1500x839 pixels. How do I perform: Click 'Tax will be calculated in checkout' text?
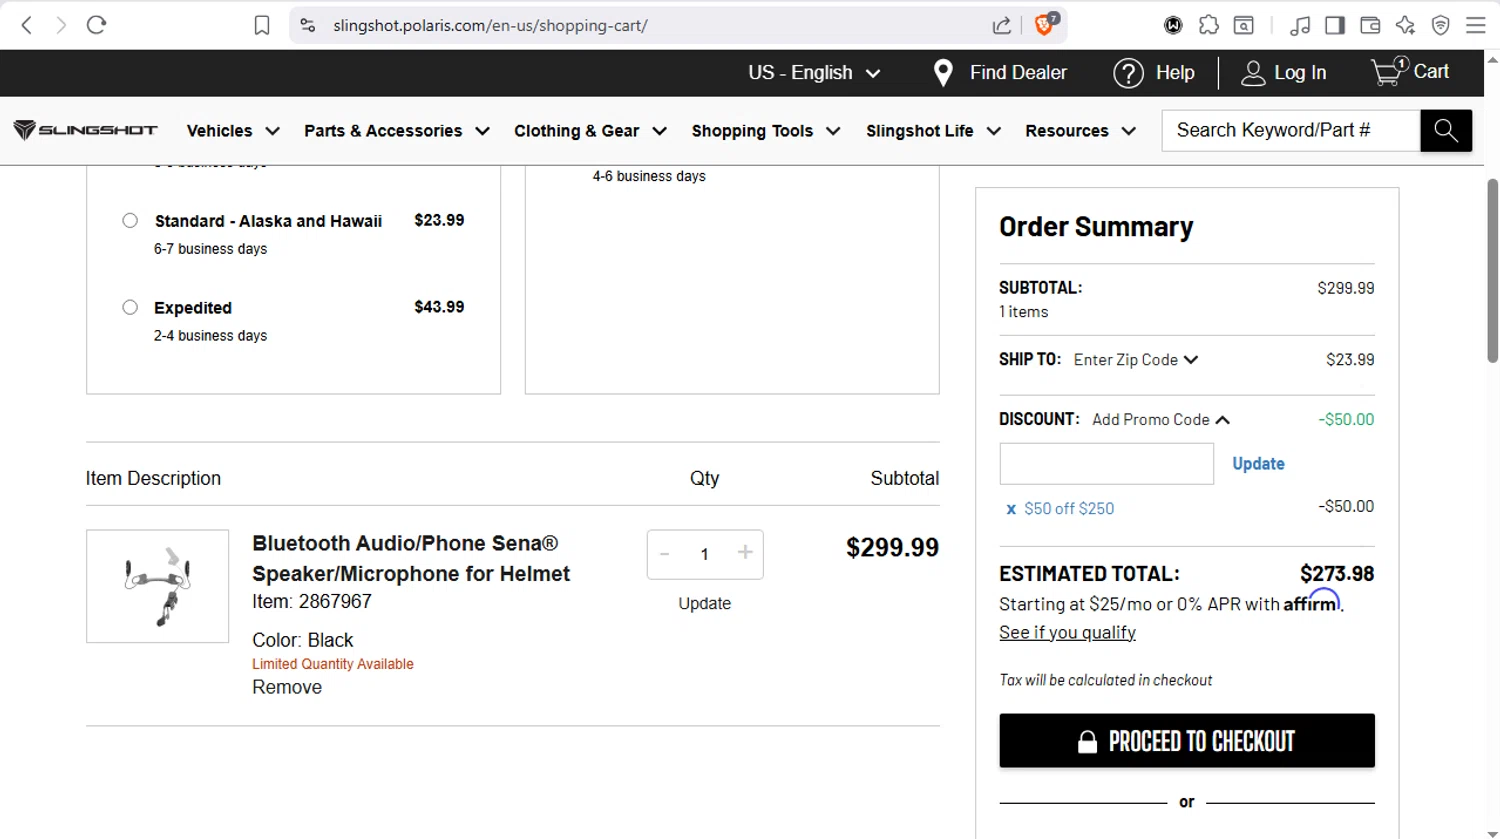1105,680
